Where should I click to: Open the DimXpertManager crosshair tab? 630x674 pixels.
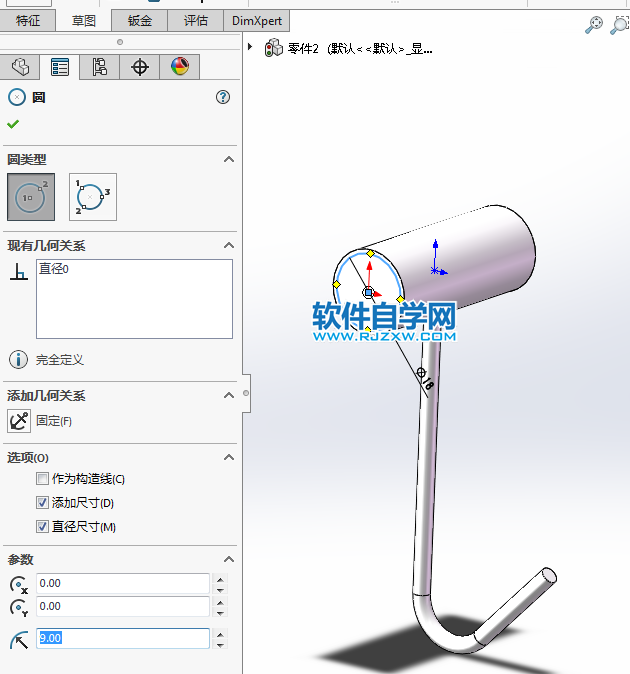(140, 67)
